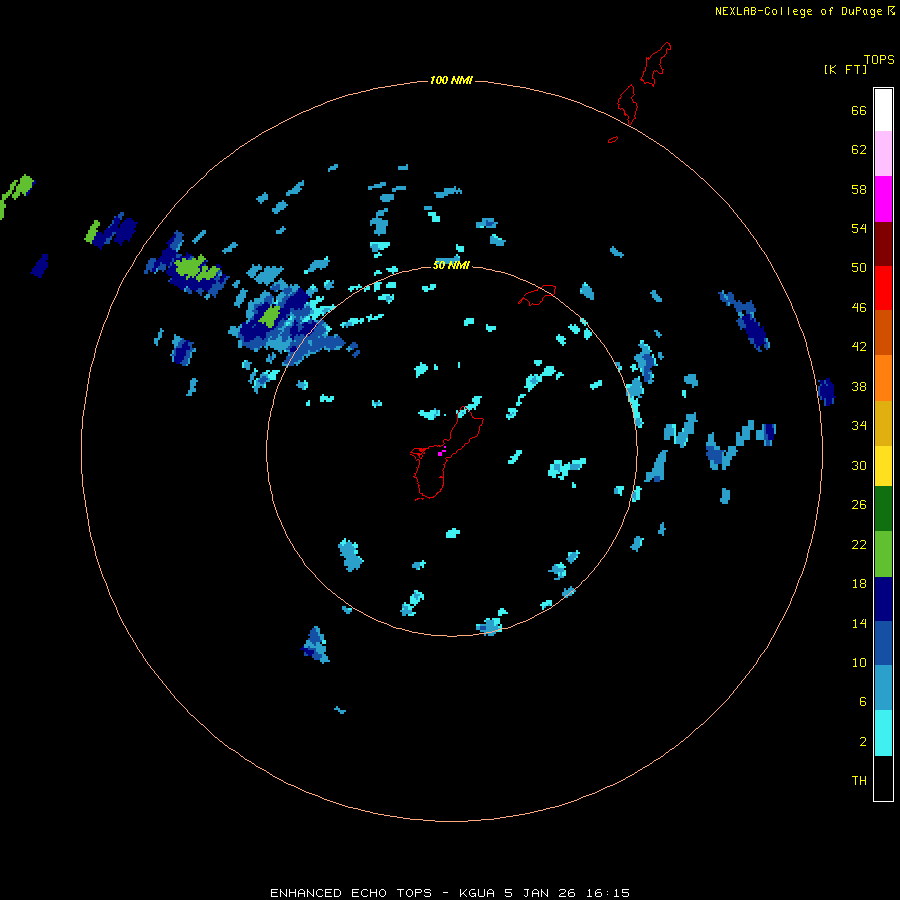The image size is (900, 900).
Task: Click the 6 value on the legend
Action: 863,701
